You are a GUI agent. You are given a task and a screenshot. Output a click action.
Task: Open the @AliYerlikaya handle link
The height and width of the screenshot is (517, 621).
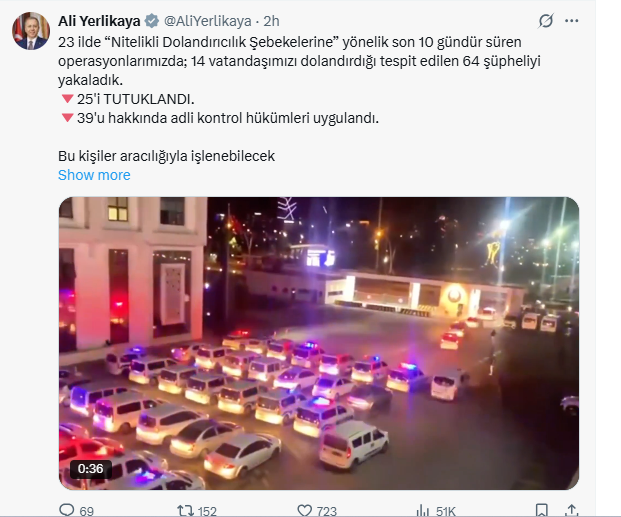[x=208, y=21]
